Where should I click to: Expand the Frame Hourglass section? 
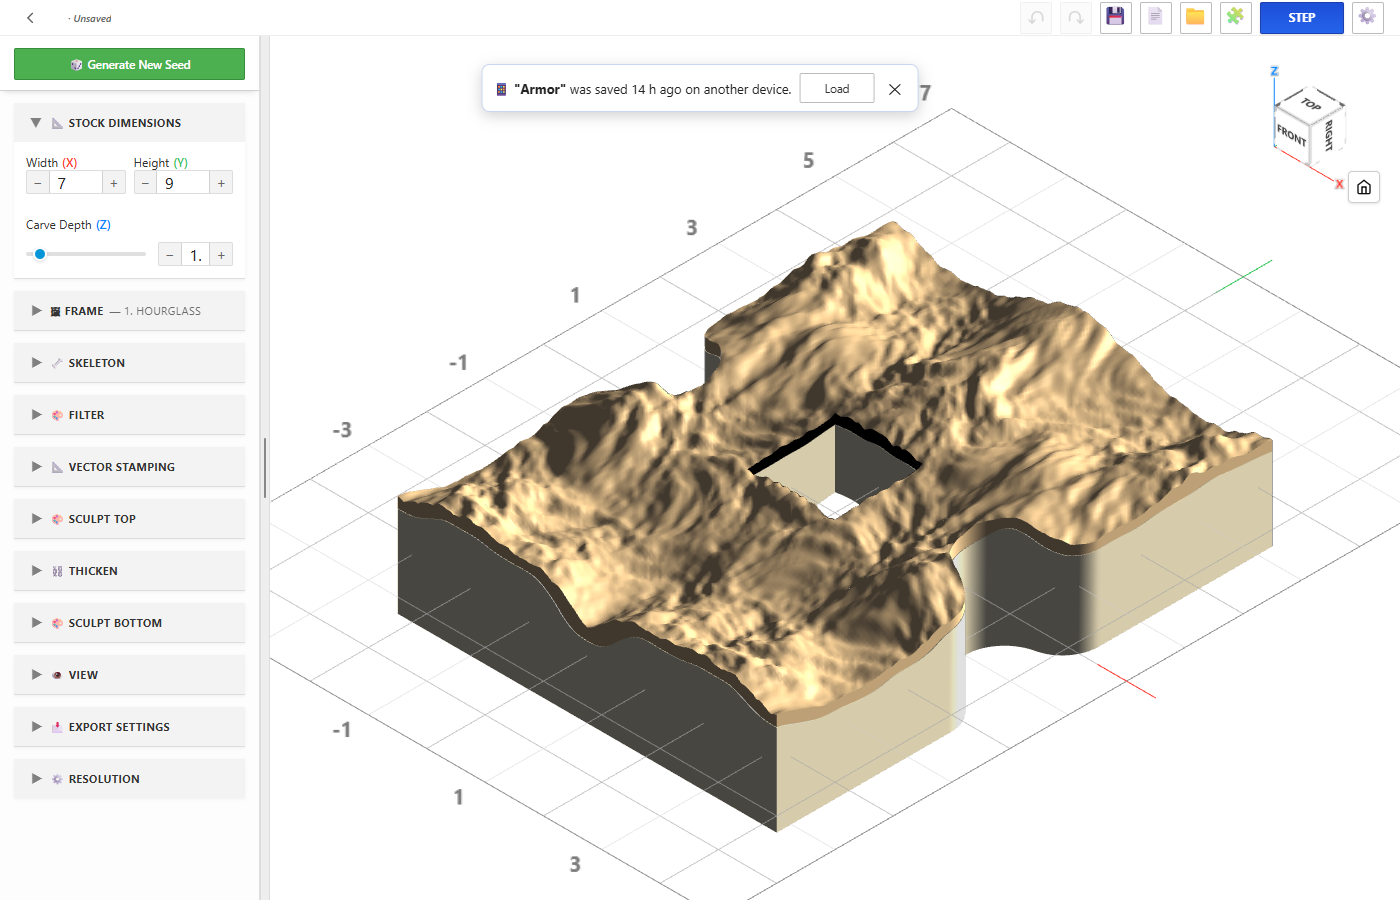[129, 311]
